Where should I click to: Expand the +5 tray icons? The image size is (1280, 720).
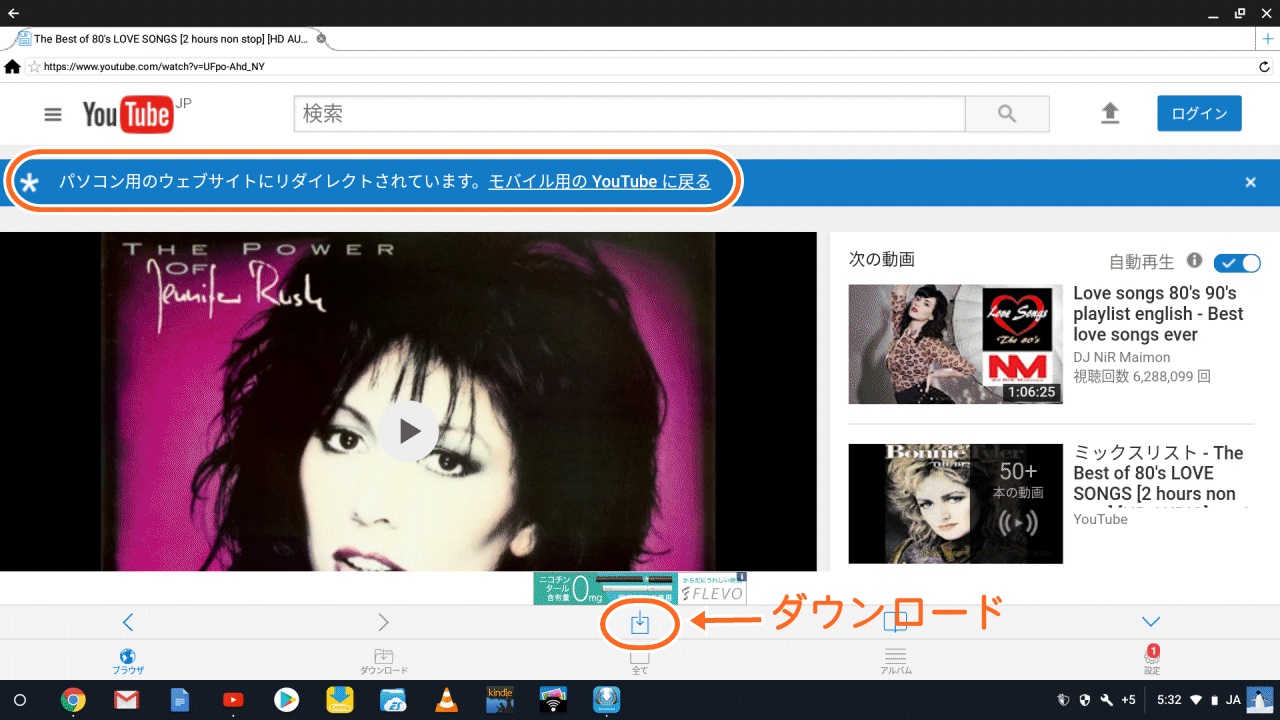click(1128, 700)
